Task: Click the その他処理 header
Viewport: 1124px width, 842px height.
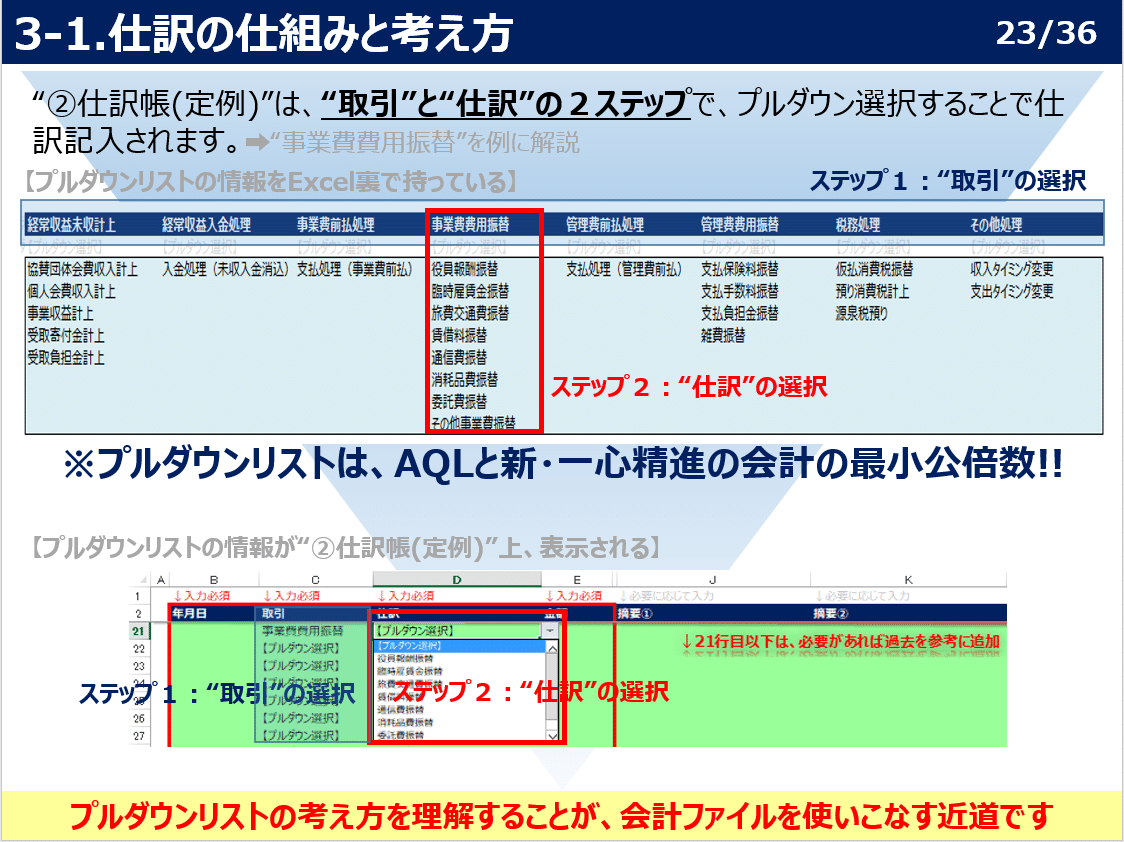Action: coord(996,224)
